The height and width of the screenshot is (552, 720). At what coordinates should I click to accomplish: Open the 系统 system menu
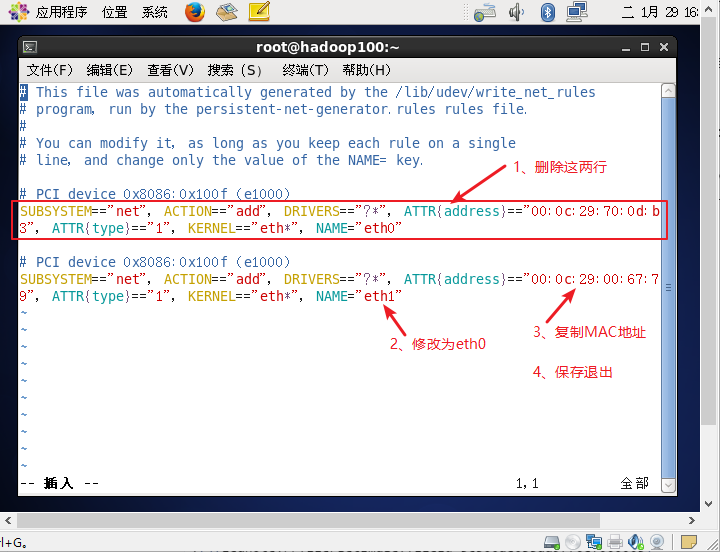click(154, 12)
